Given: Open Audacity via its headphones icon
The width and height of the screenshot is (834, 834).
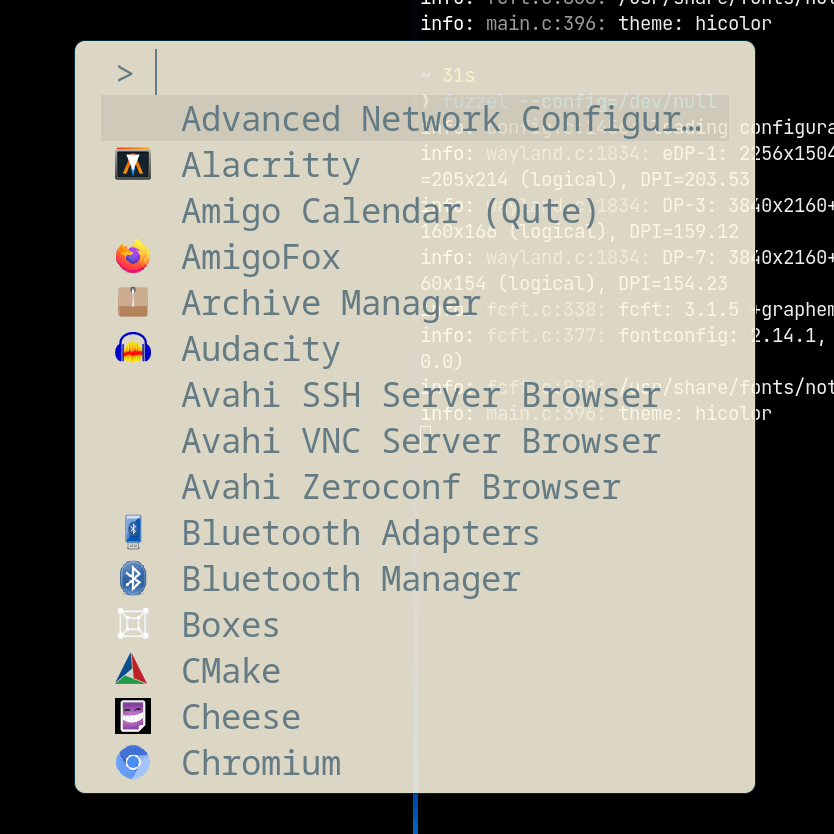Looking at the screenshot, I should click(133, 348).
